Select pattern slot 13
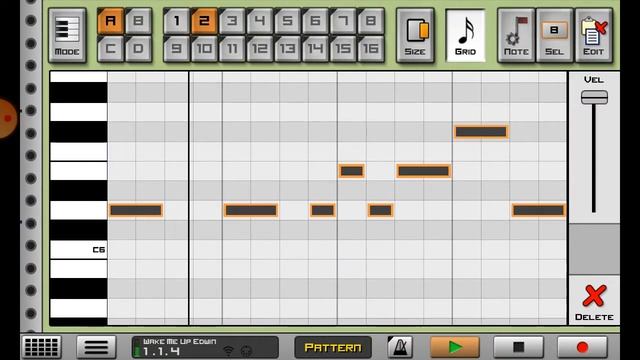Image resolution: width=640 pixels, height=360 pixels. (x=287, y=49)
